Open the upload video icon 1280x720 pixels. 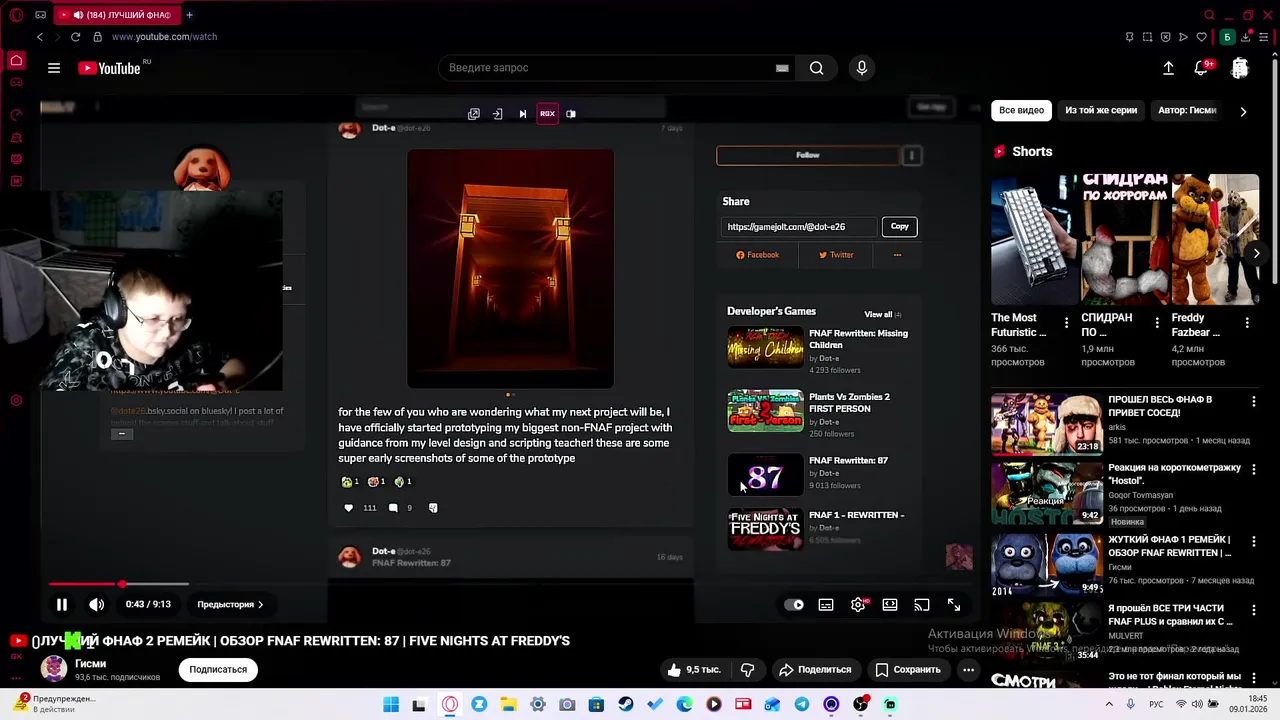[x=1168, y=68]
